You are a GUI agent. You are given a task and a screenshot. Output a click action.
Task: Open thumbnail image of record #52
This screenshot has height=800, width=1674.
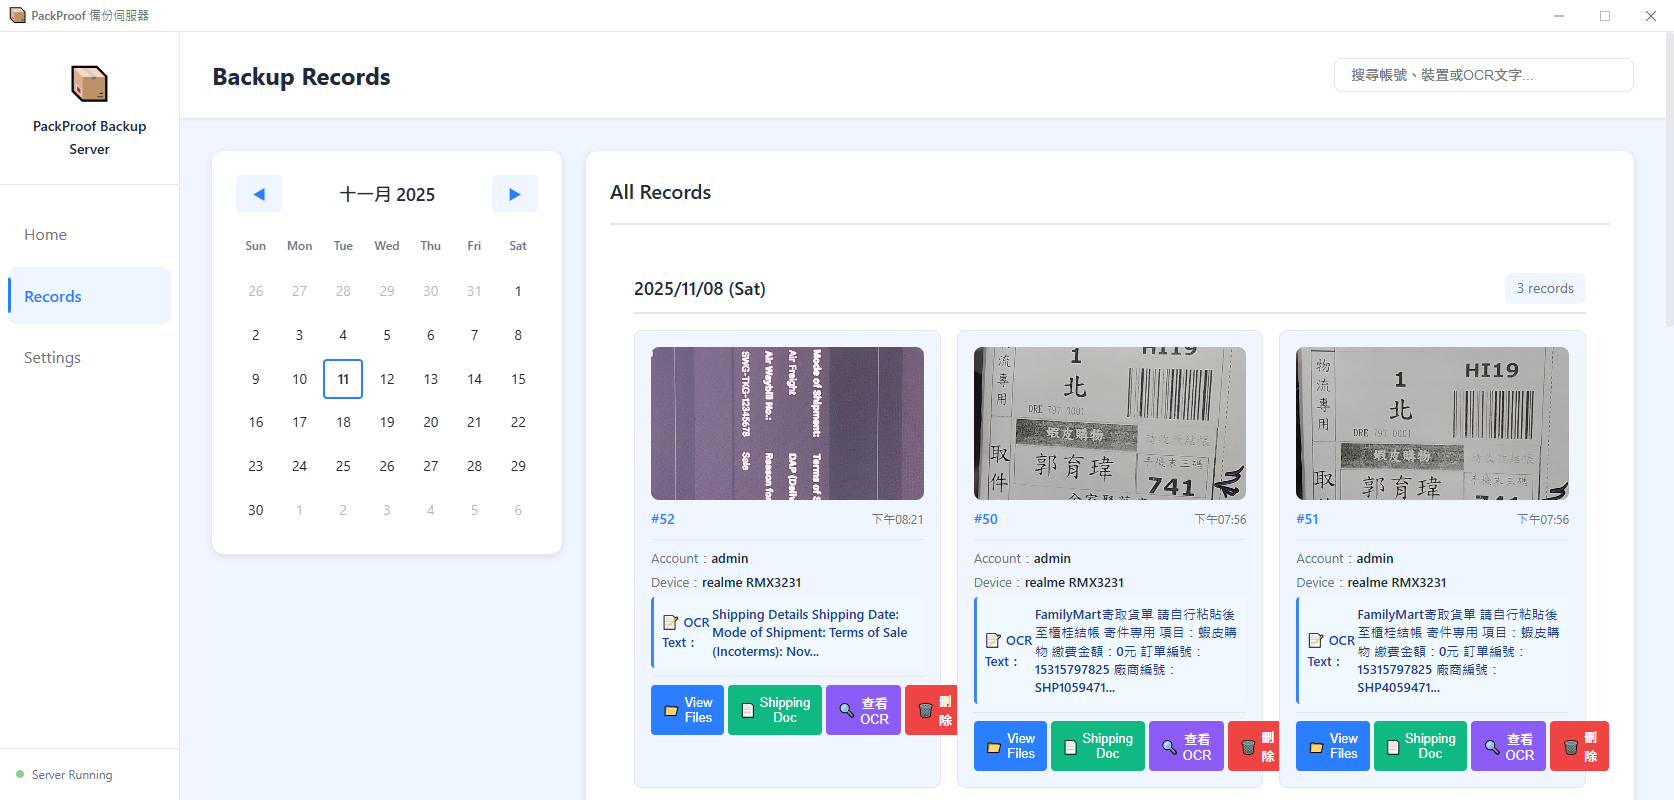(787, 423)
